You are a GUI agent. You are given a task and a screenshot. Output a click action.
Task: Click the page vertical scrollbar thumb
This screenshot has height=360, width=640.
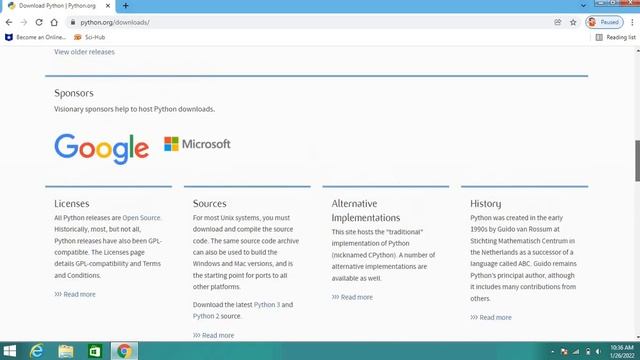(x=637, y=161)
